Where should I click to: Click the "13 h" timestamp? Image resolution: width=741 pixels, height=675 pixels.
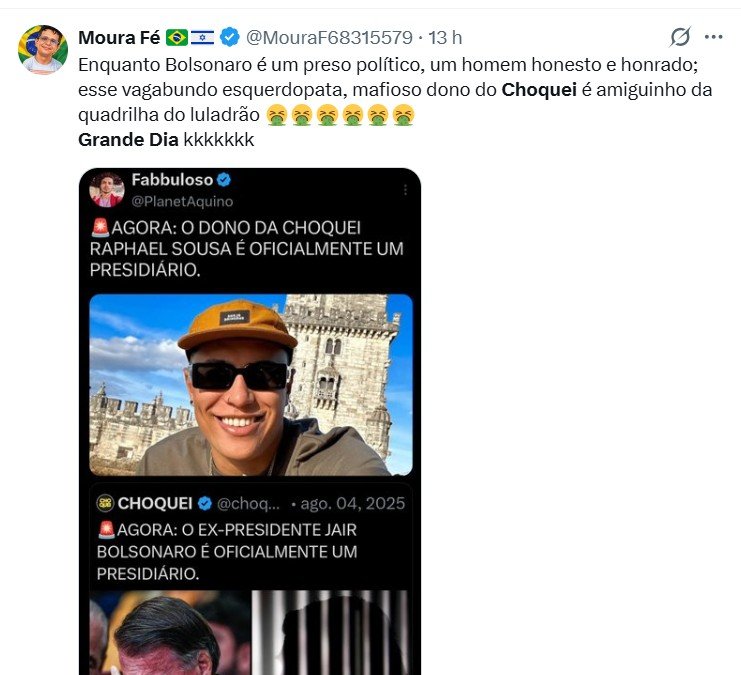pyautogui.click(x=445, y=38)
